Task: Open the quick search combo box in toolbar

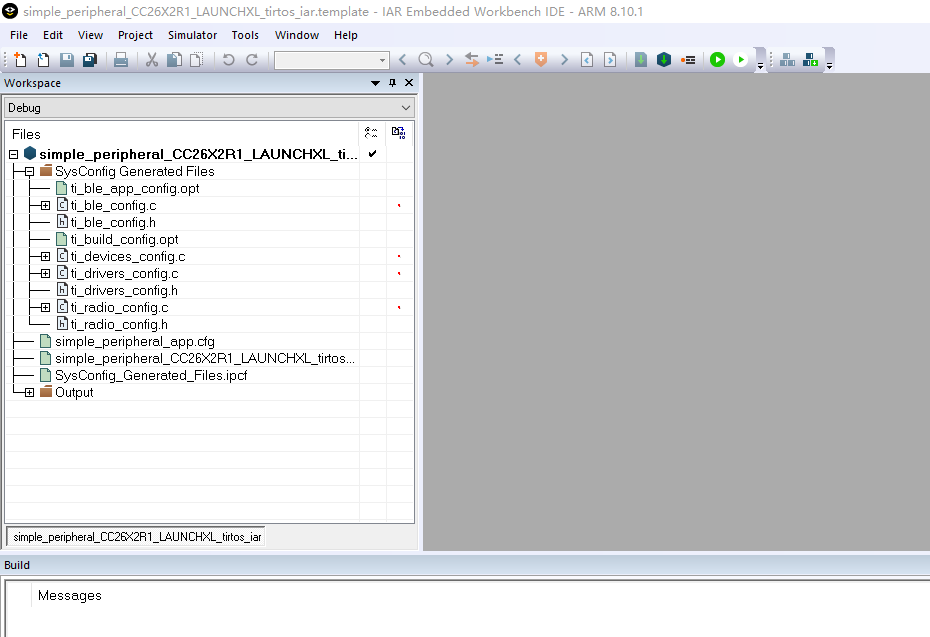Action: (x=332, y=60)
